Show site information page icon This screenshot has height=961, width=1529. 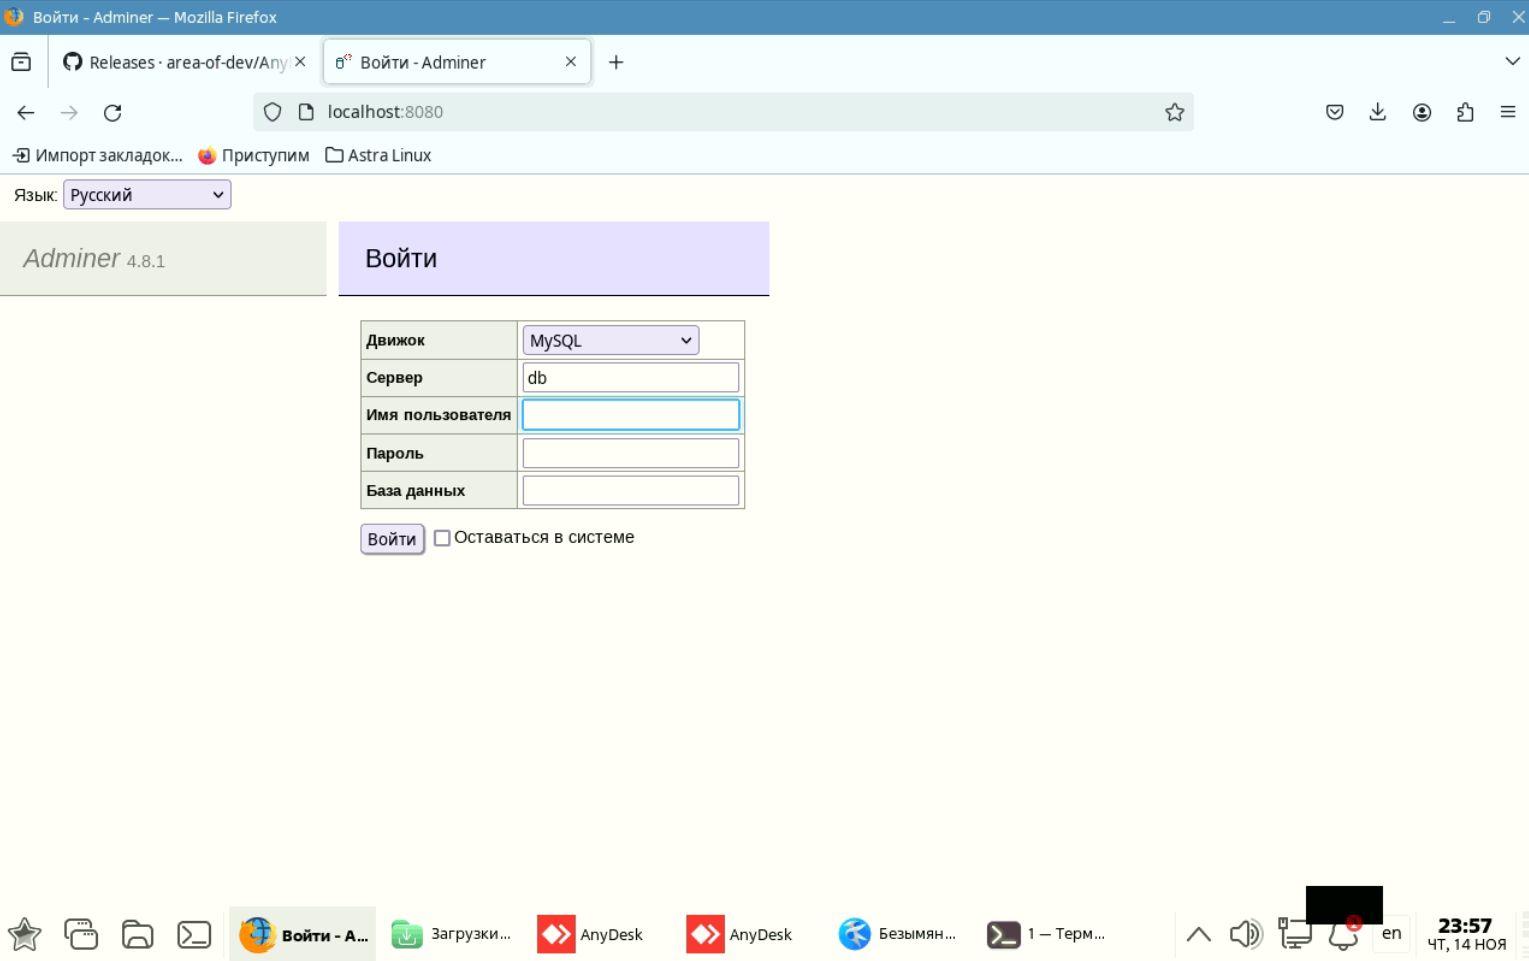tap(306, 112)
